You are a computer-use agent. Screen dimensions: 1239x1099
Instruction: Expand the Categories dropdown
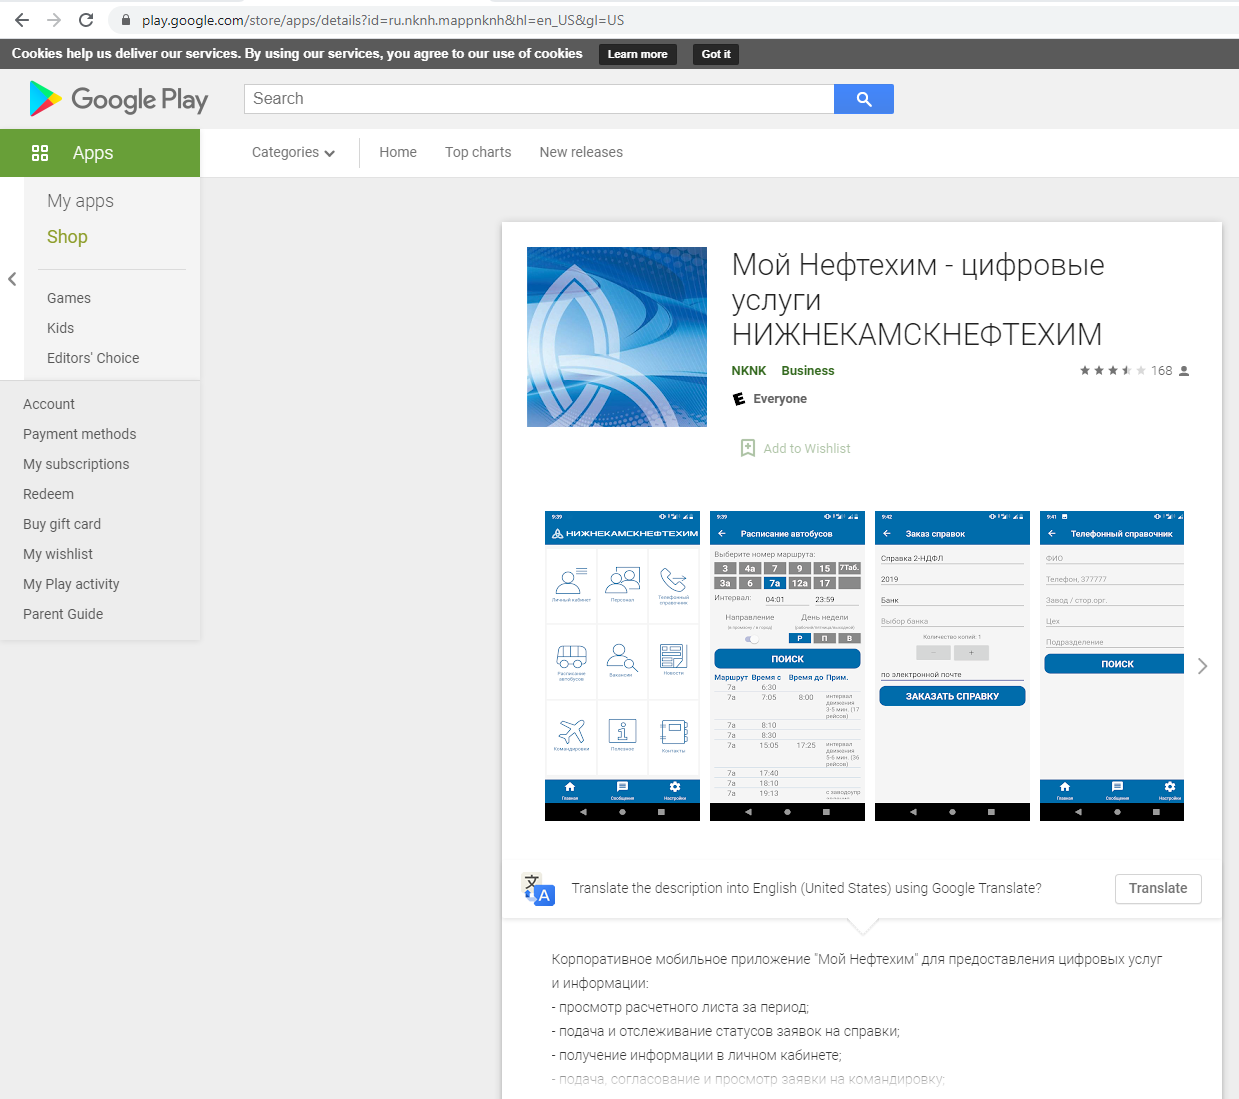tap(293, 152)
